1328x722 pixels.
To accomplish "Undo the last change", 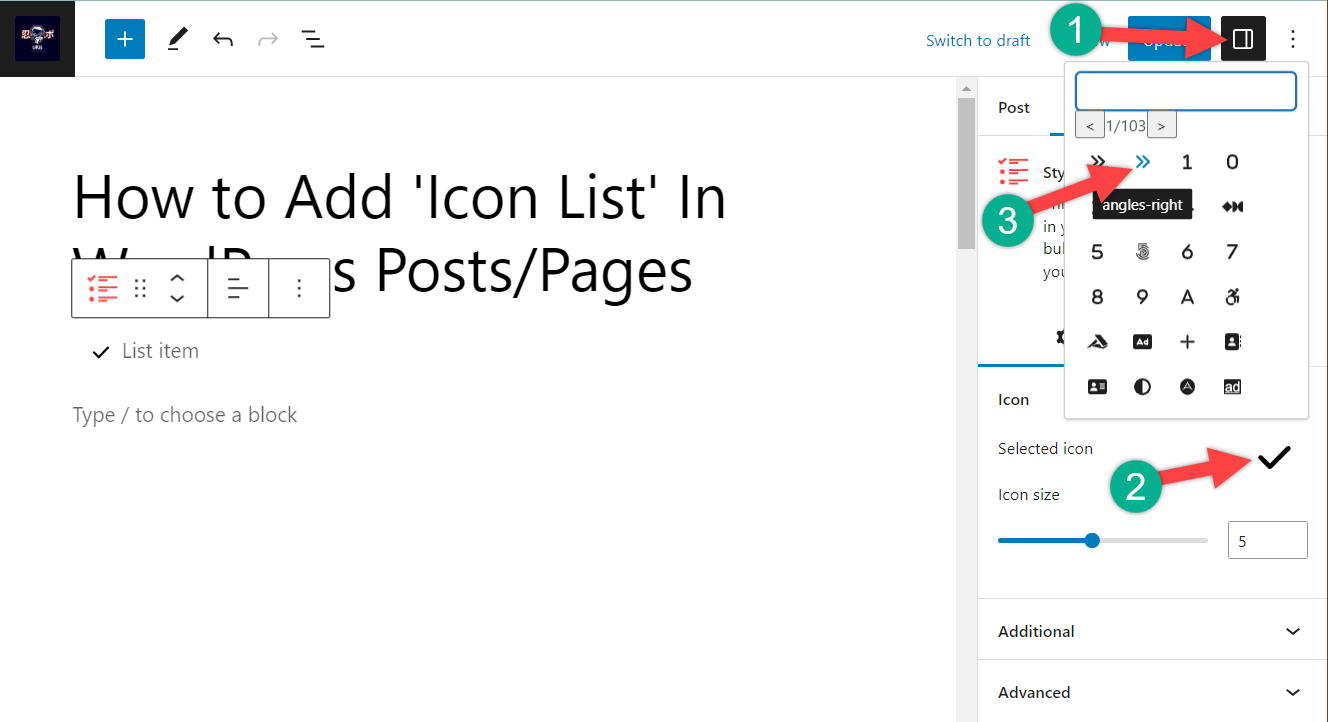I will 223,39.
